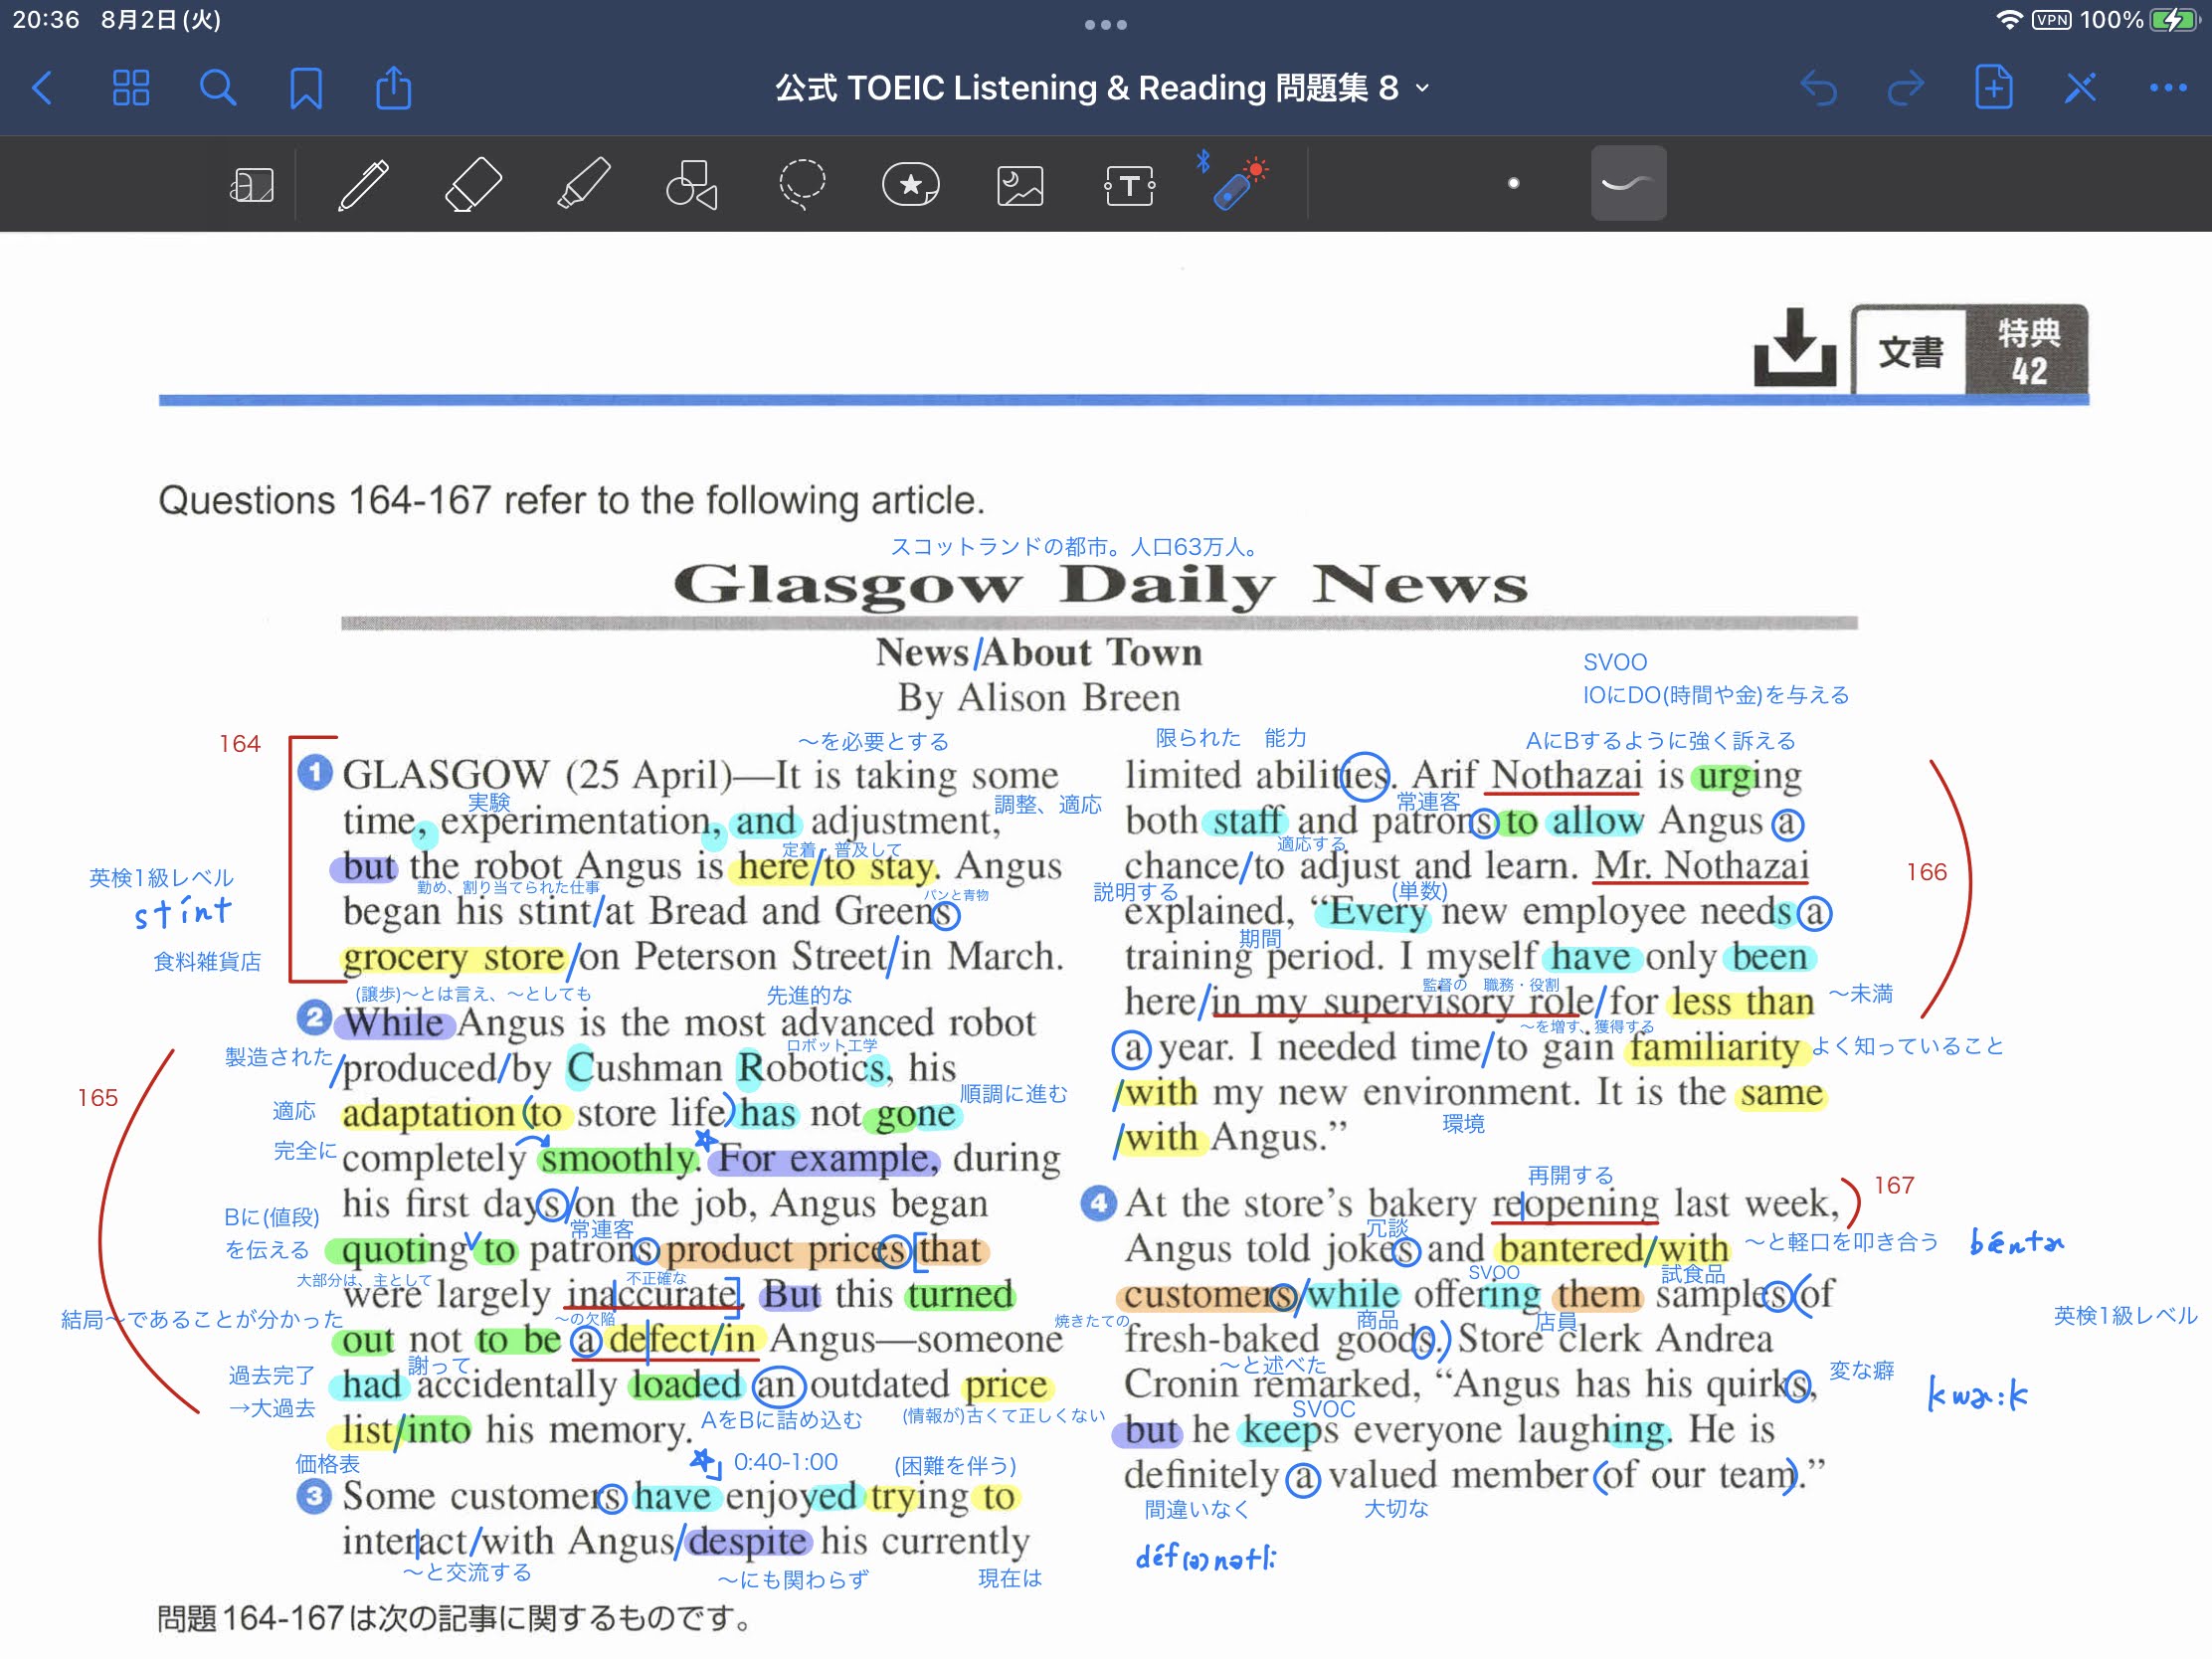Tap the red 166 annotation label
Screen dimensions: 2212x1659
1926,872
